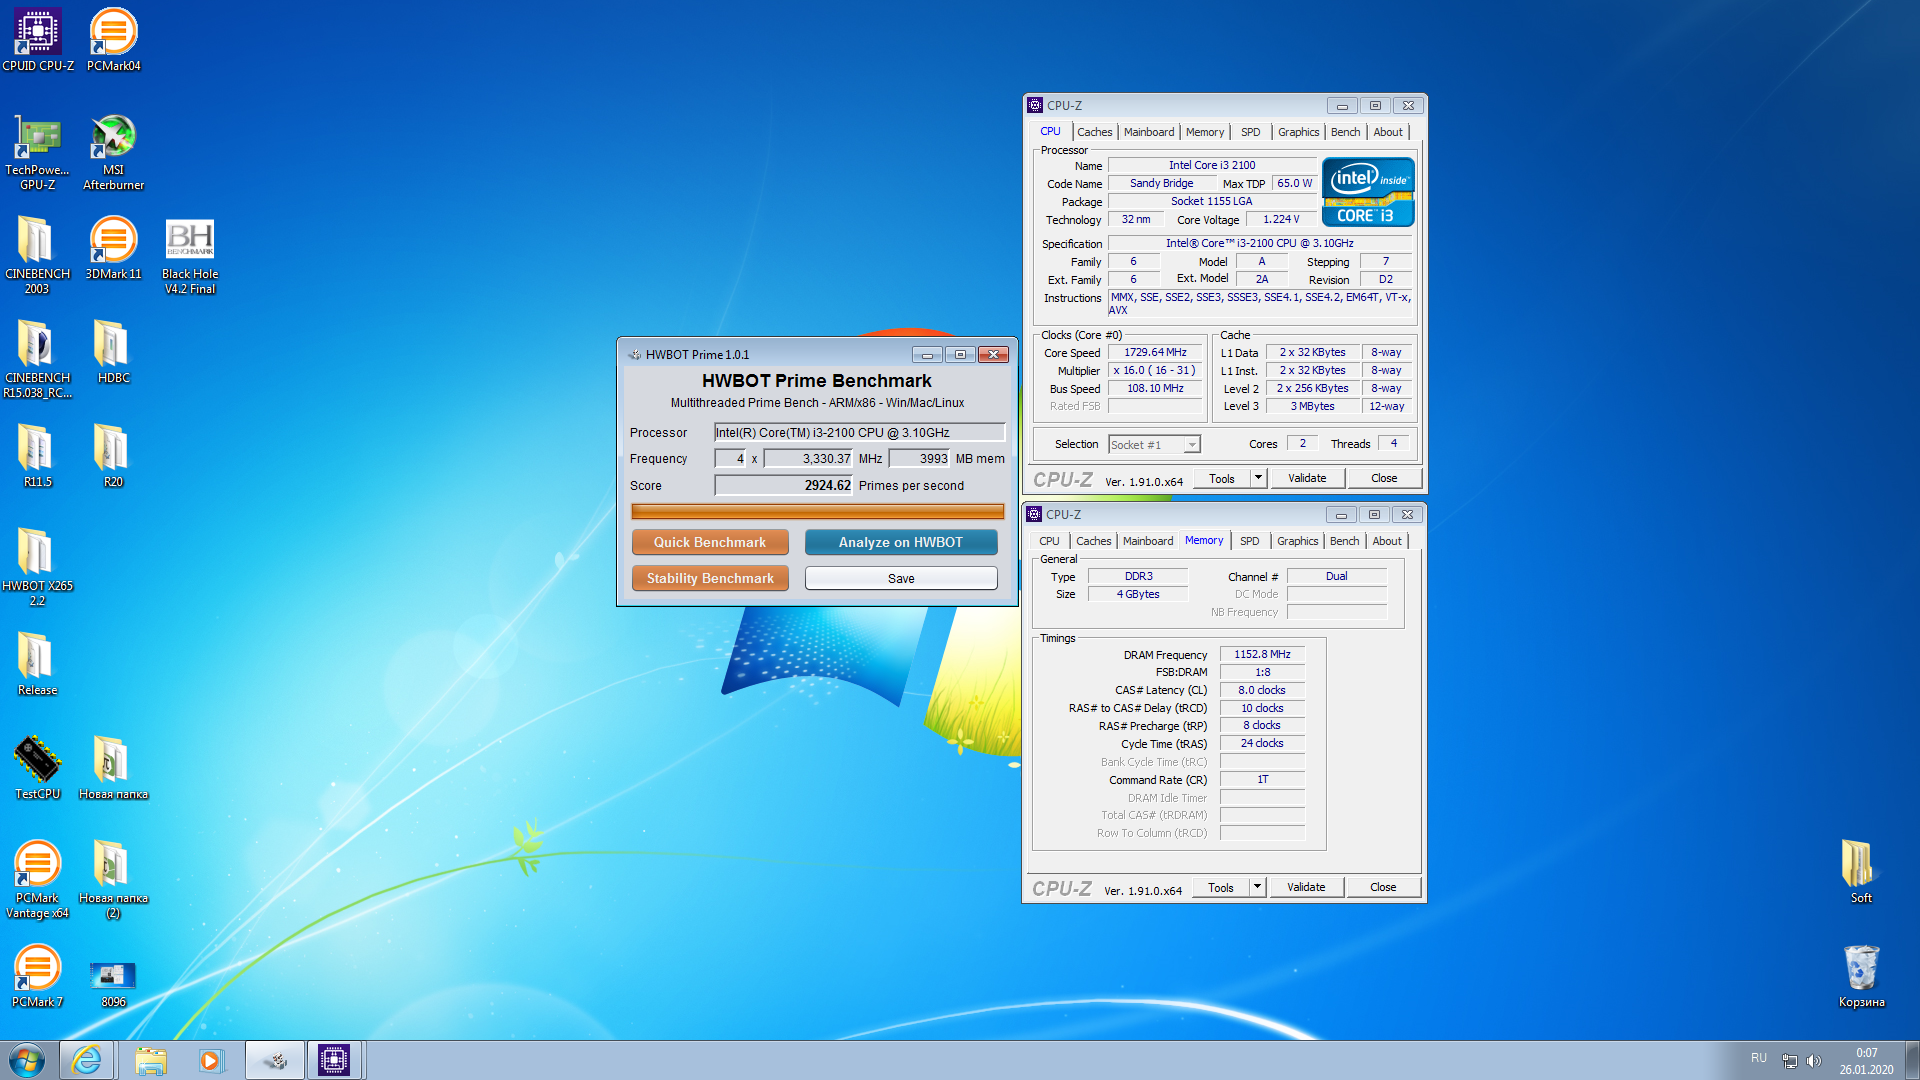Open Bench tab in top CPU-Z window
Screen dimensions: 1920x1080
pyautogui.click(x=1345, y=132)
